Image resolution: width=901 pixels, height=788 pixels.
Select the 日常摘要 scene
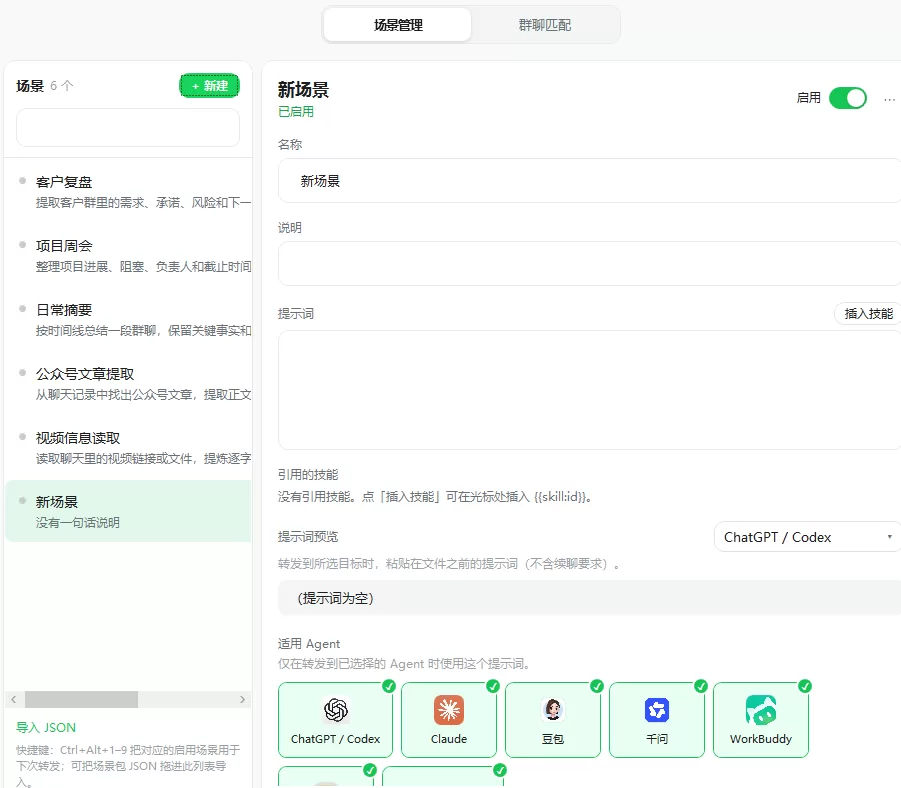128,320
